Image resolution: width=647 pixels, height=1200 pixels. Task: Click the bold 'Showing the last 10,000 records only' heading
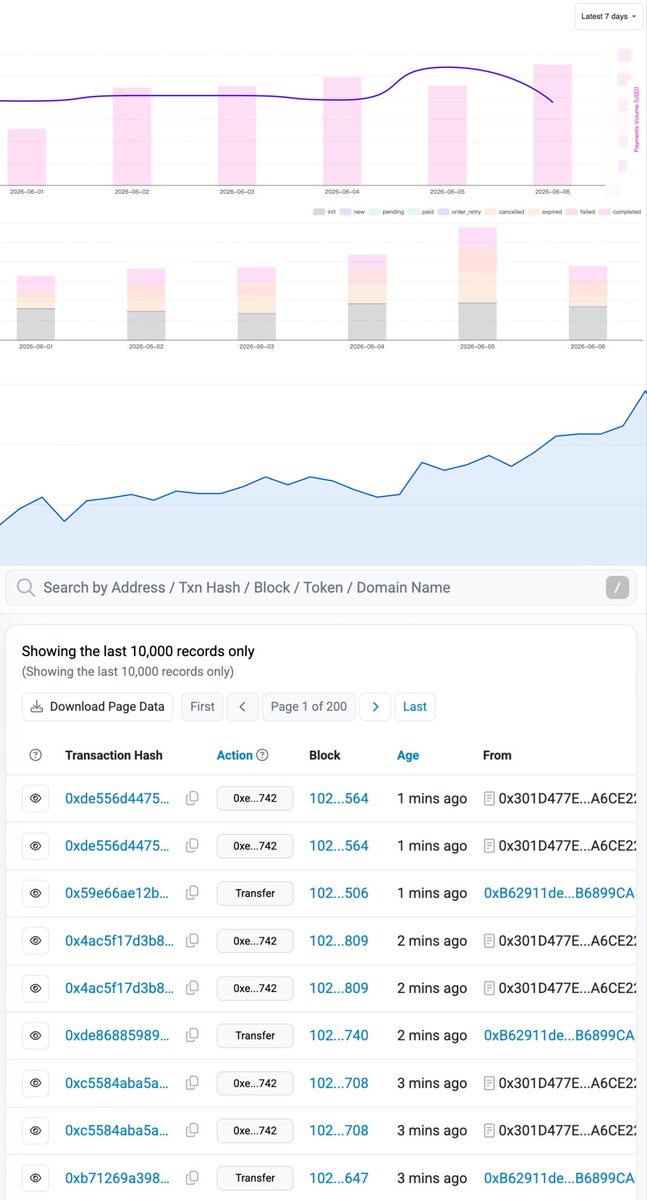[138, 651]
